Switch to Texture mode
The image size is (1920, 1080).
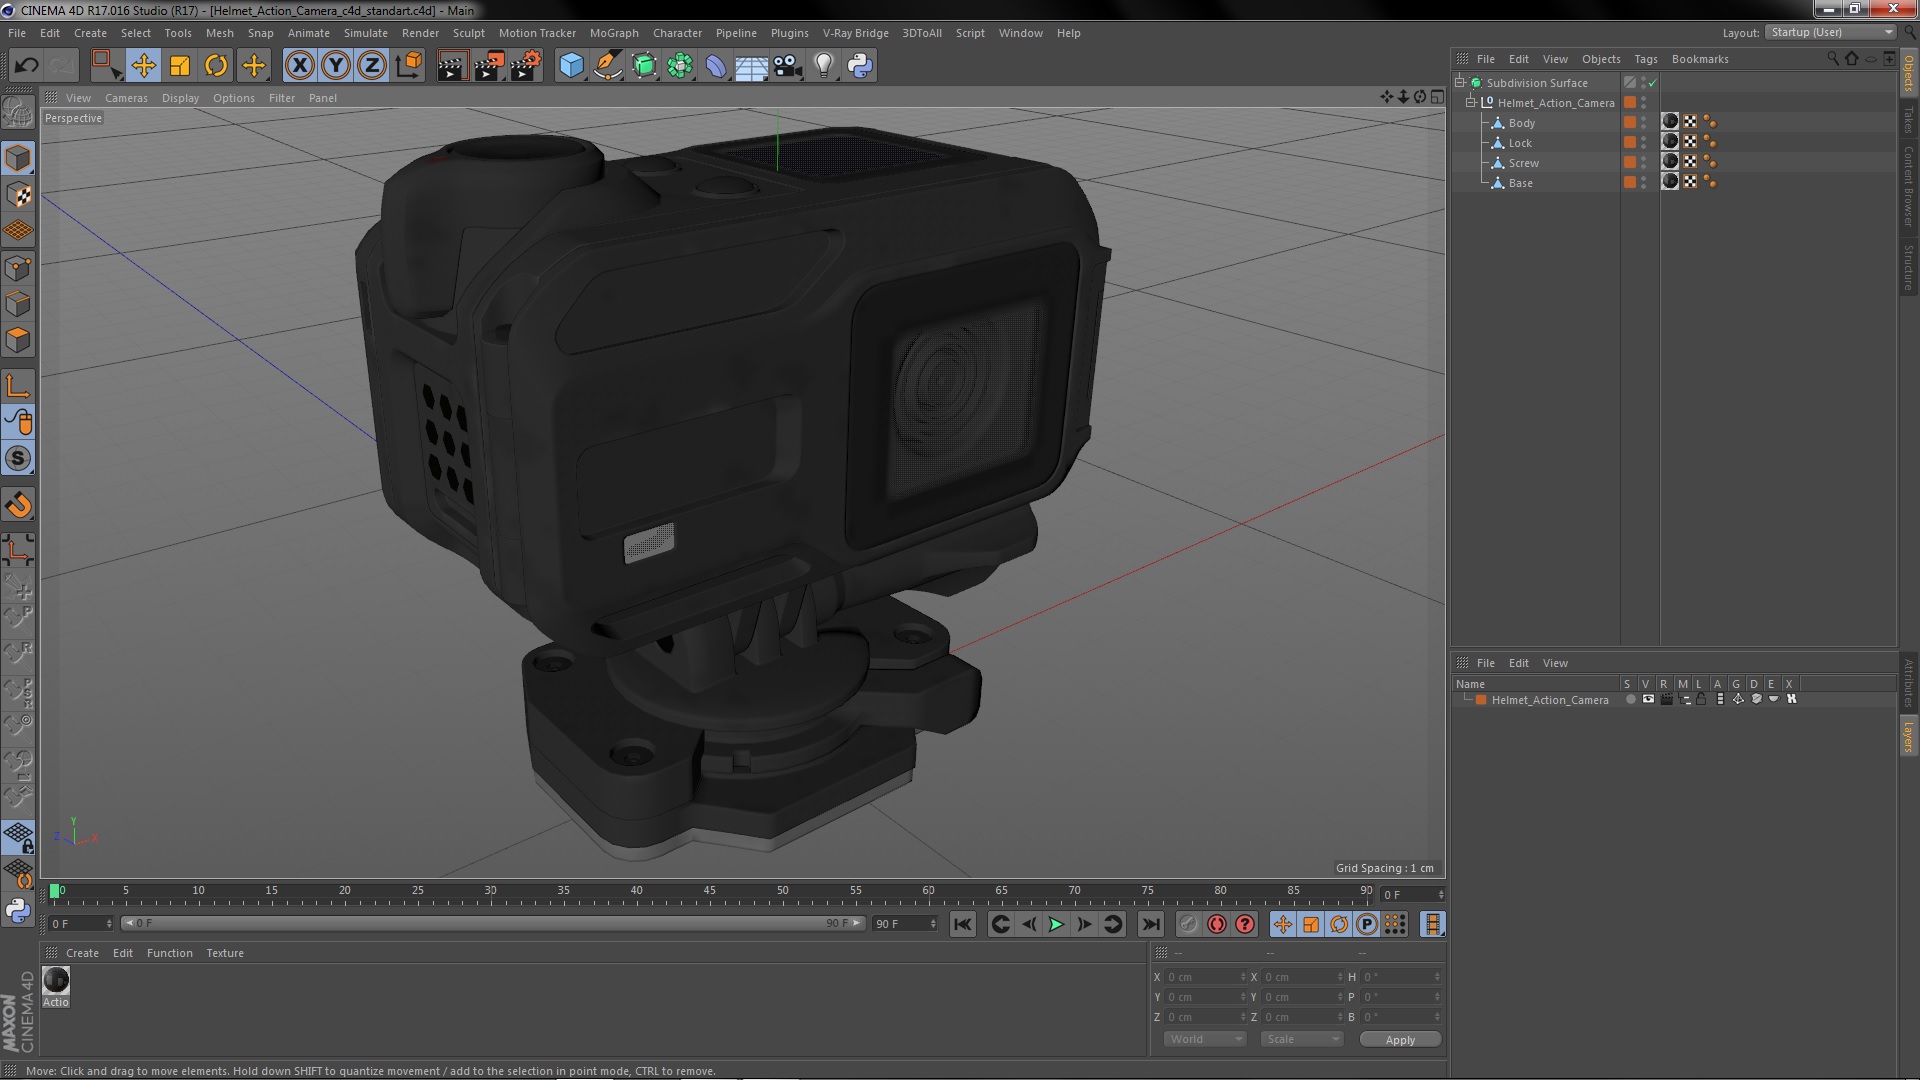point(18,195)
